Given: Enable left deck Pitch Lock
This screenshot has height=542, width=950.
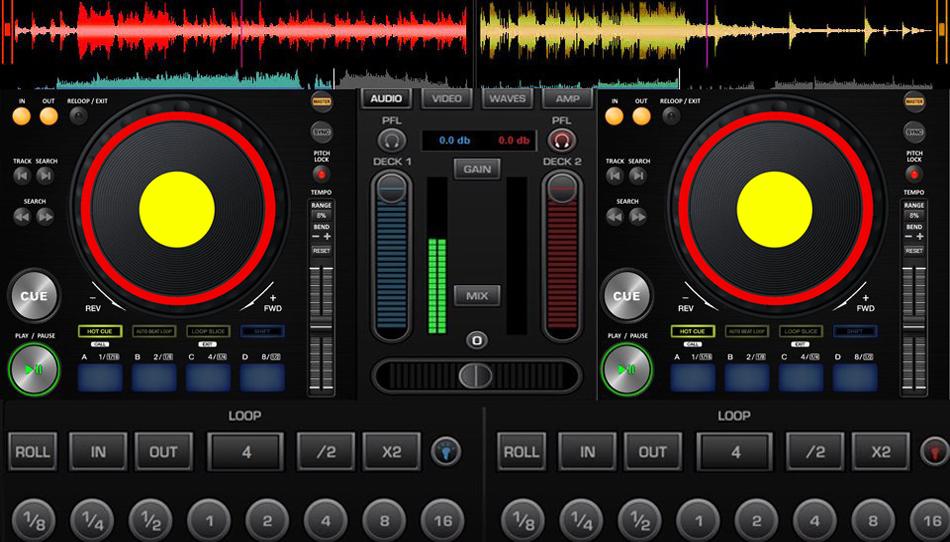Looking at the screenshot, I should tap(321, 174).
